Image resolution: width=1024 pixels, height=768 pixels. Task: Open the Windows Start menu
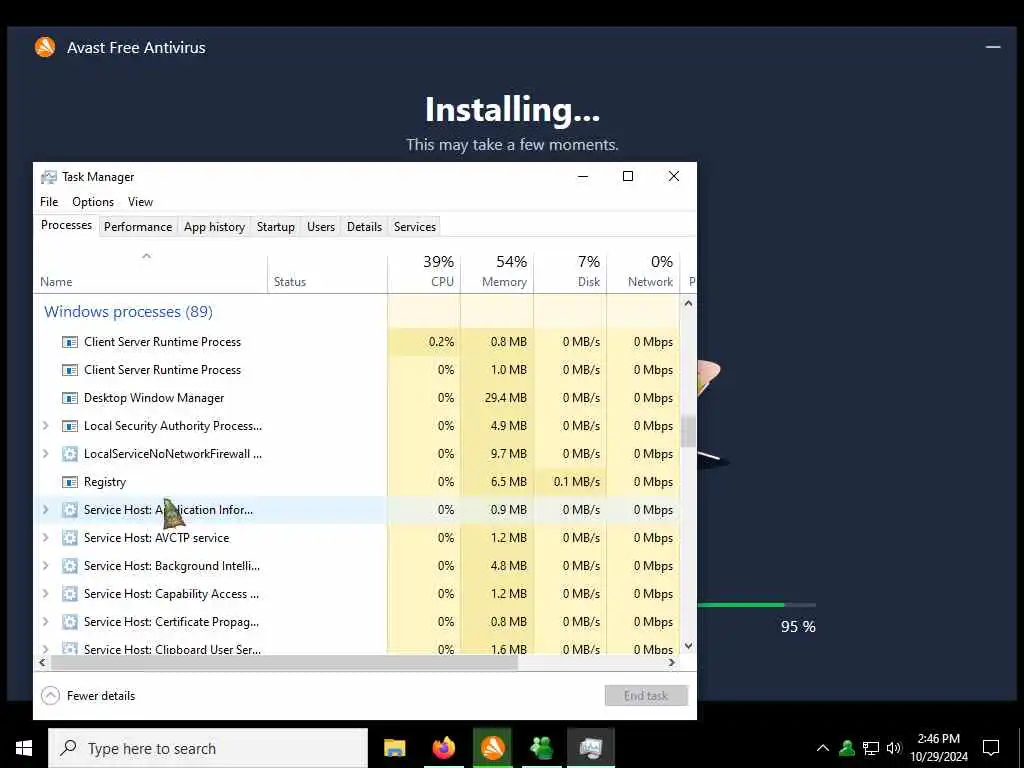point(24,748)
